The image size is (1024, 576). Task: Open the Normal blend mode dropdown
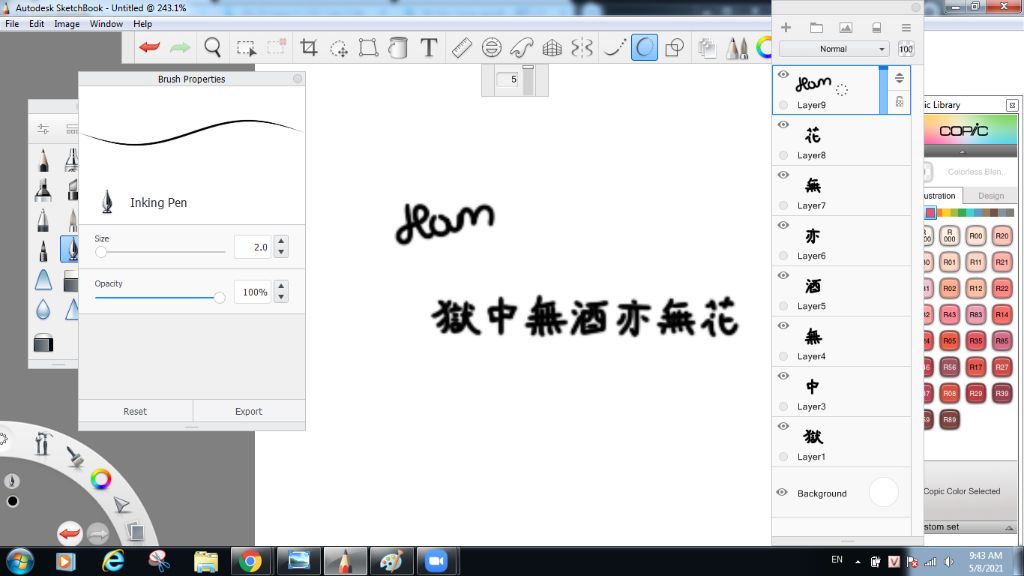tap(834, 49)
